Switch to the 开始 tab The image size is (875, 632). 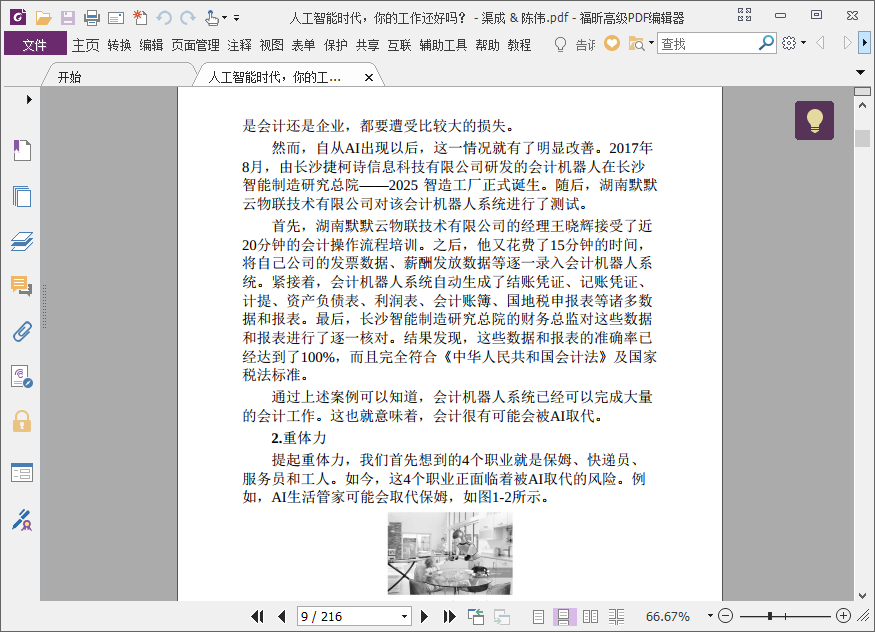pyautogui.click(x=69, y=77)
